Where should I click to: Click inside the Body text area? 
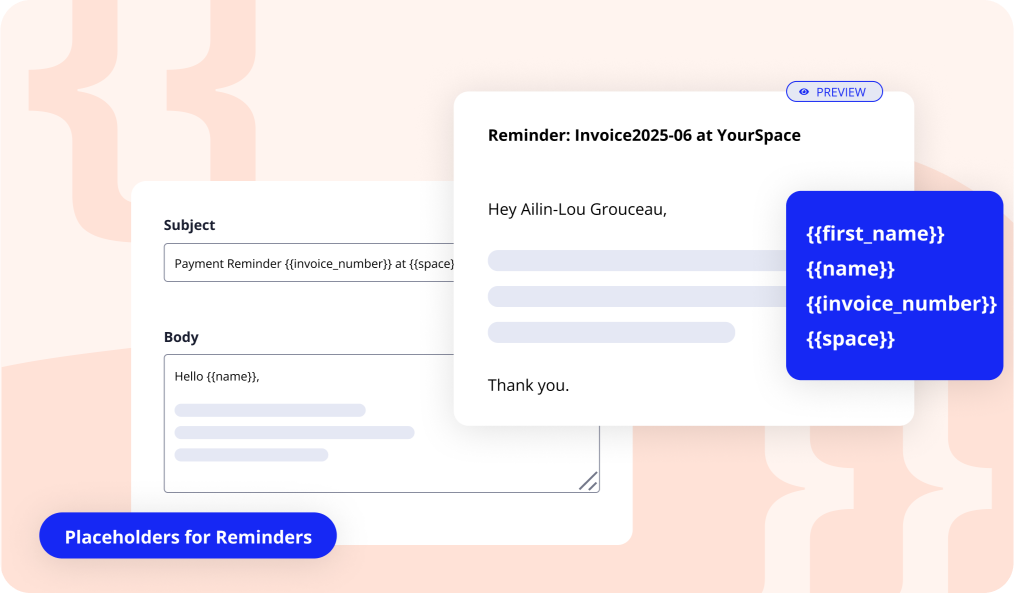[382, 424]
